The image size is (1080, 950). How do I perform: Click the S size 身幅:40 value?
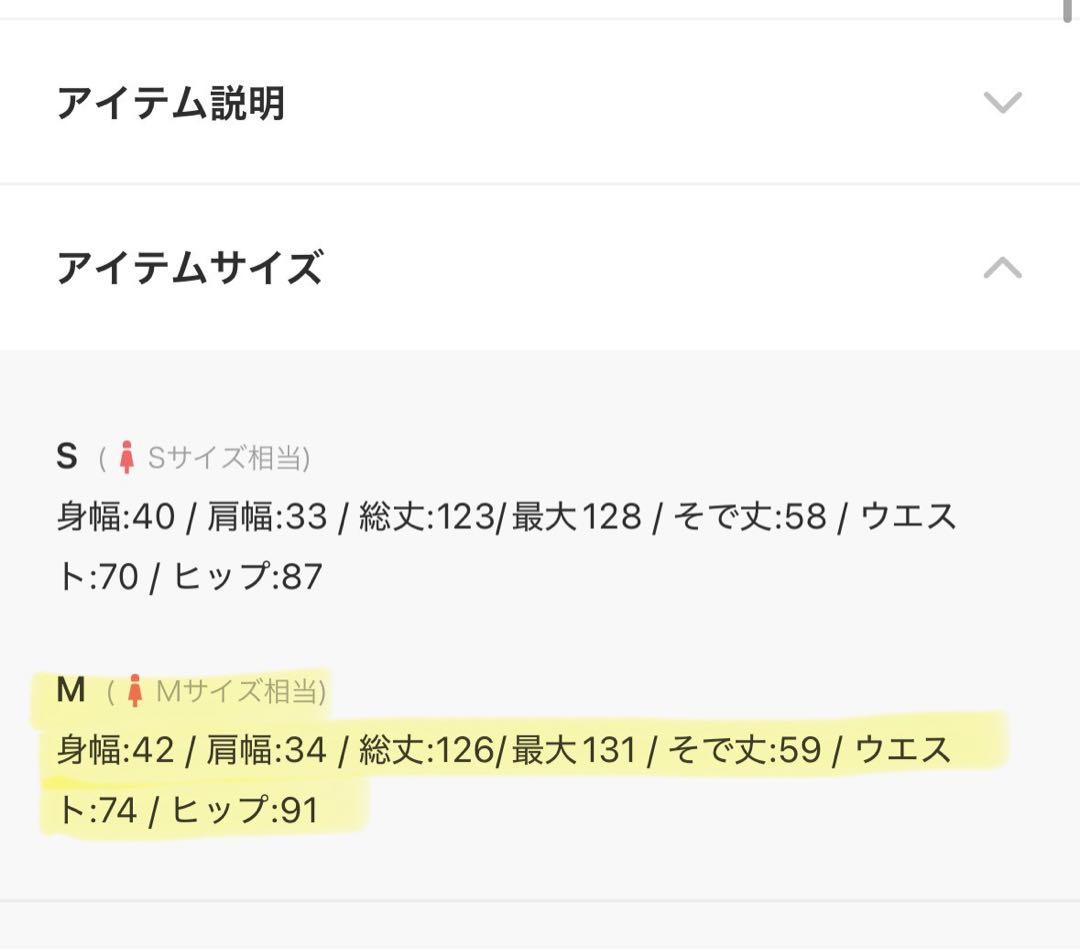pyautogui.click(x=115, y=517)
